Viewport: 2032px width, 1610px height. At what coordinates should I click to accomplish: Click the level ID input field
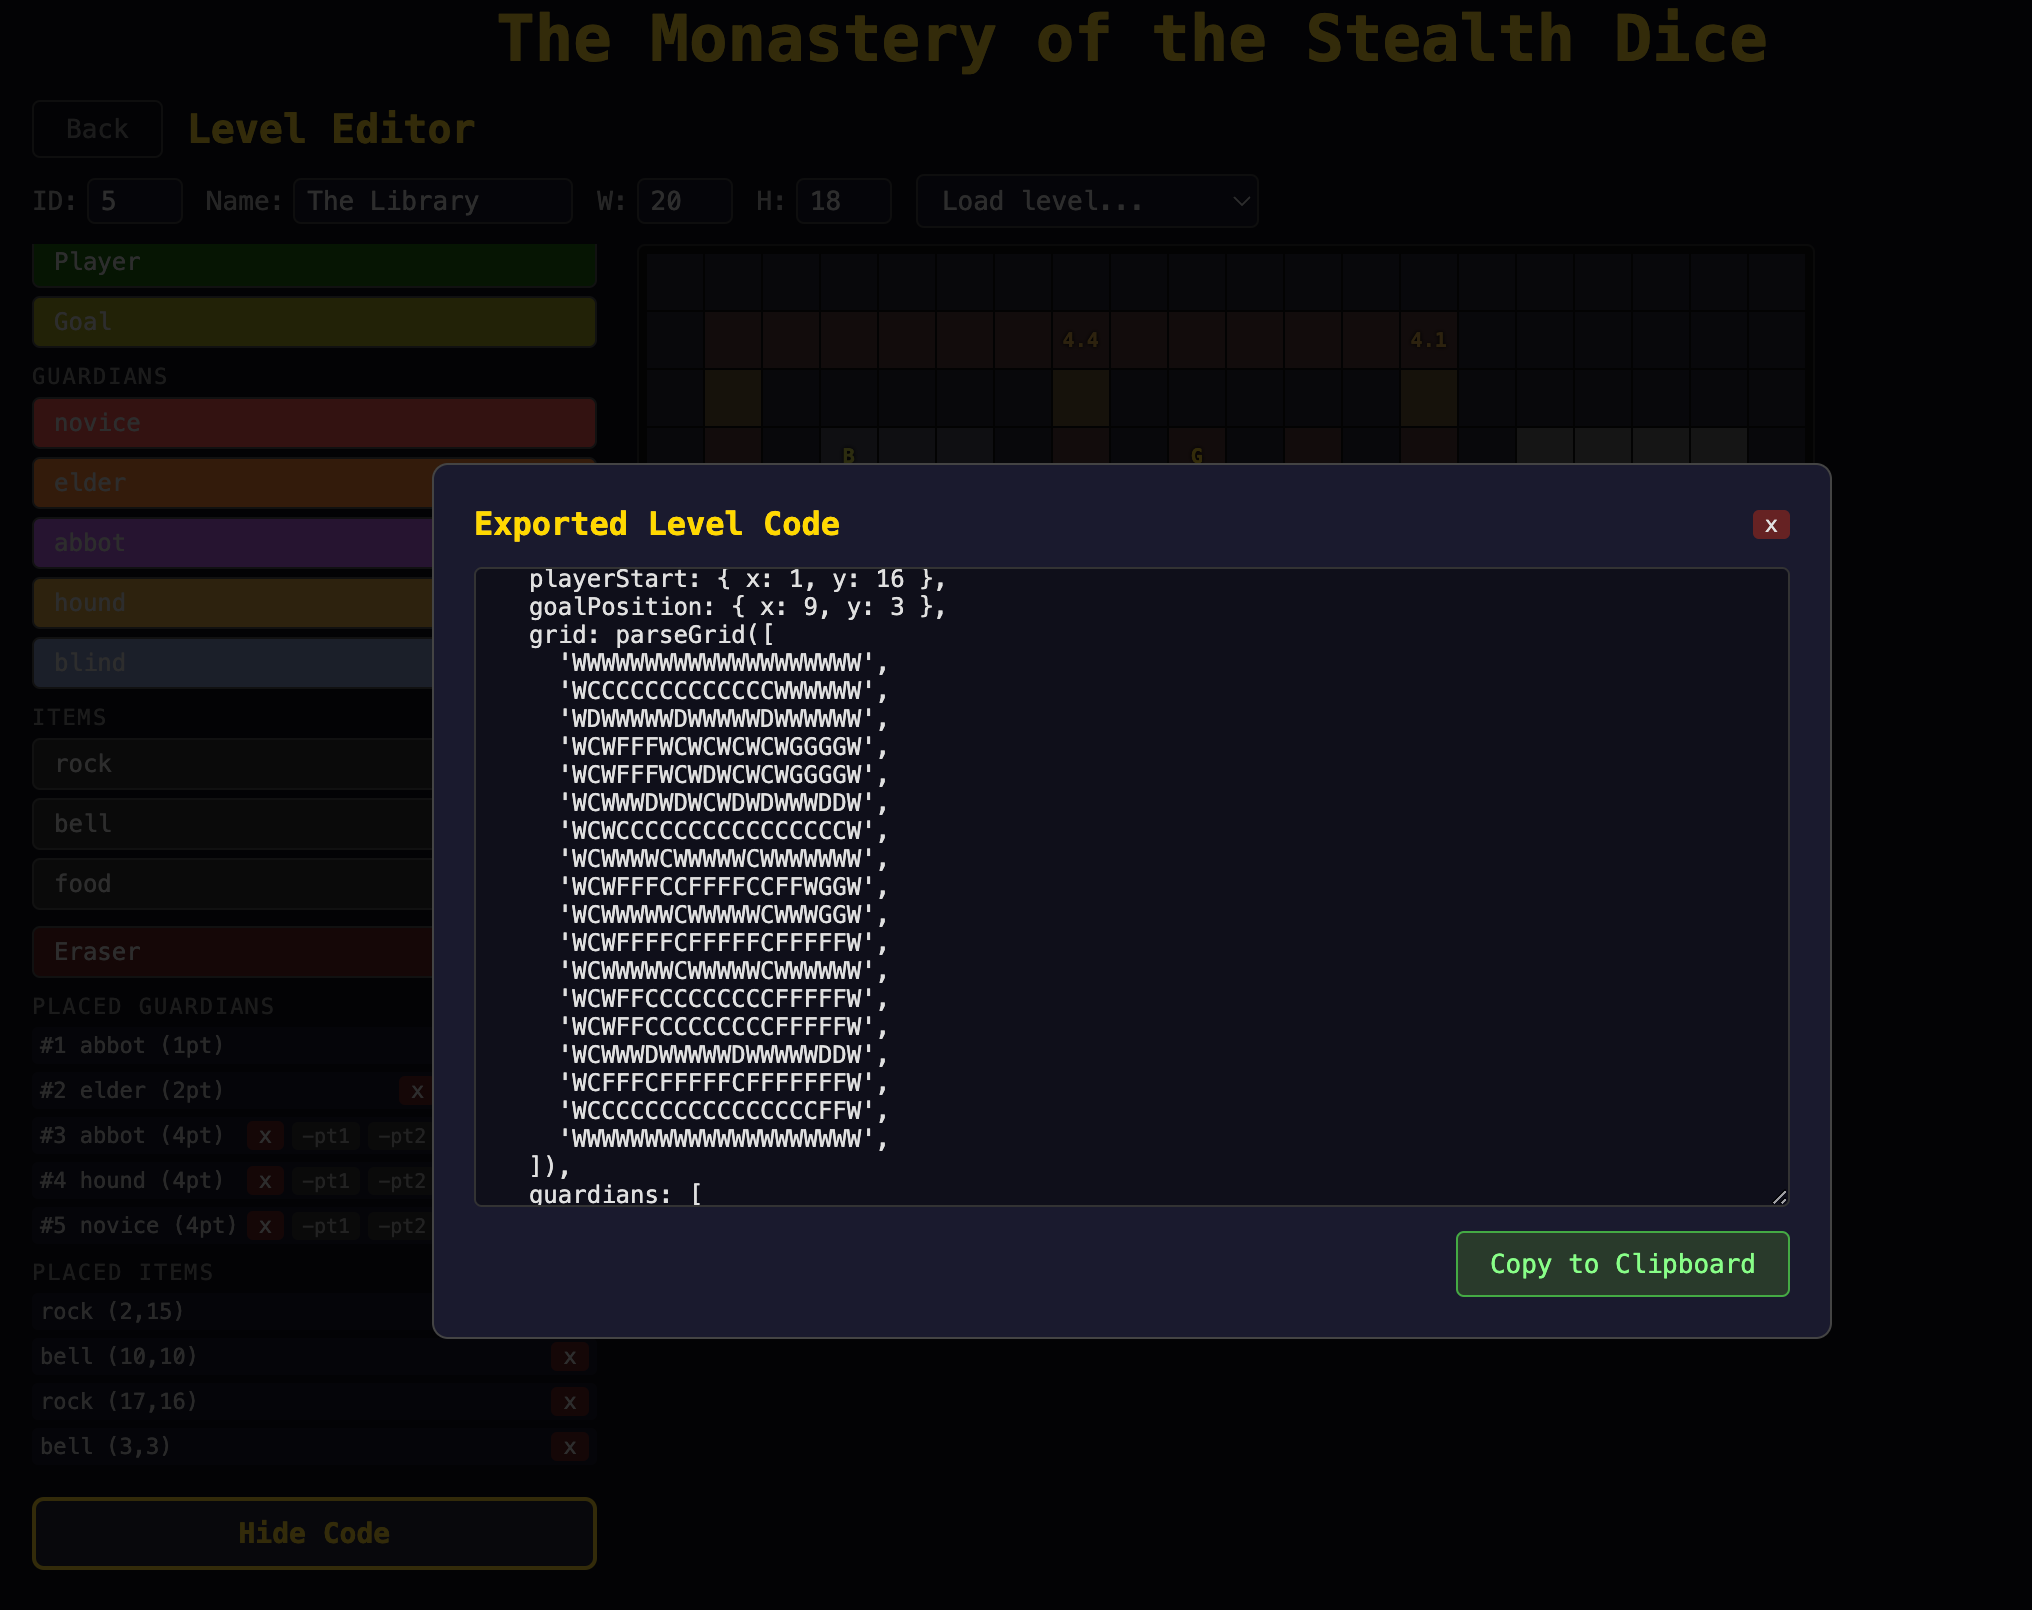[135, 201]
